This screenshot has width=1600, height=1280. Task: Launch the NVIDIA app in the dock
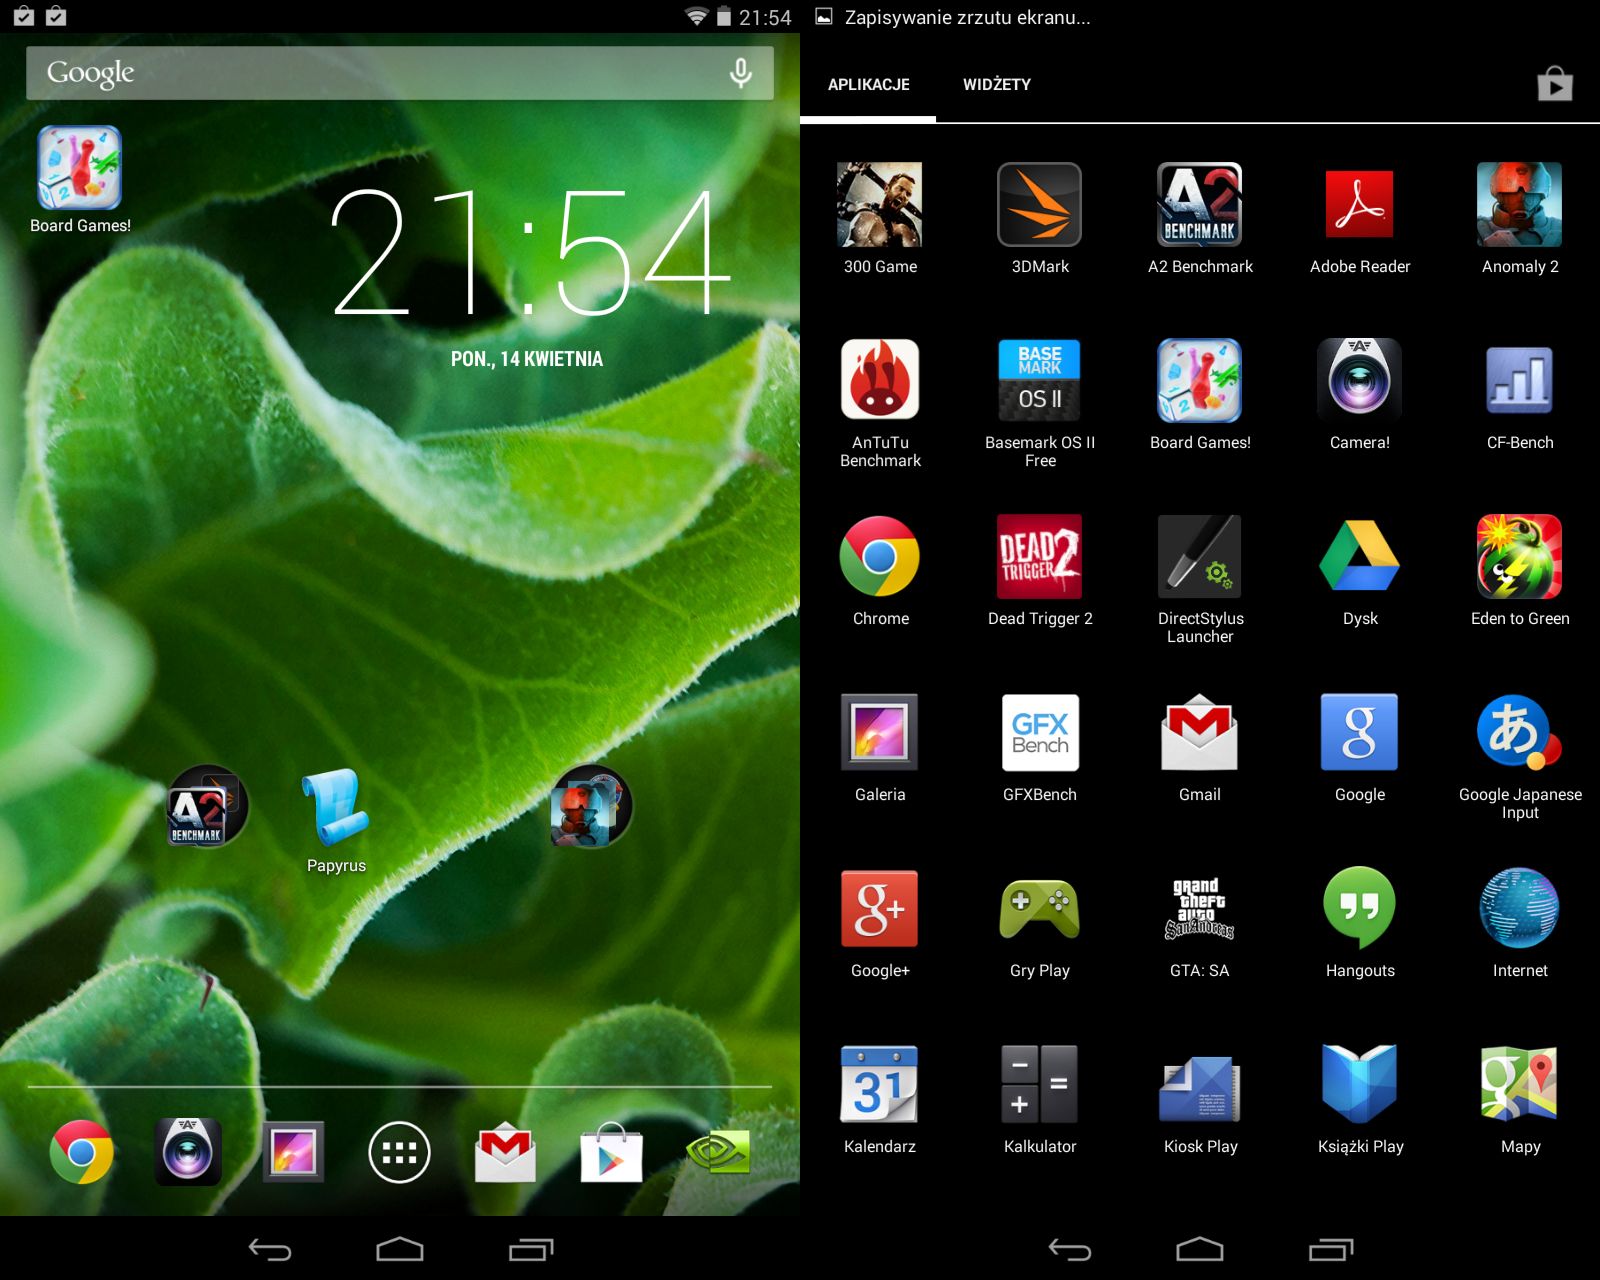pos(718,1152)
